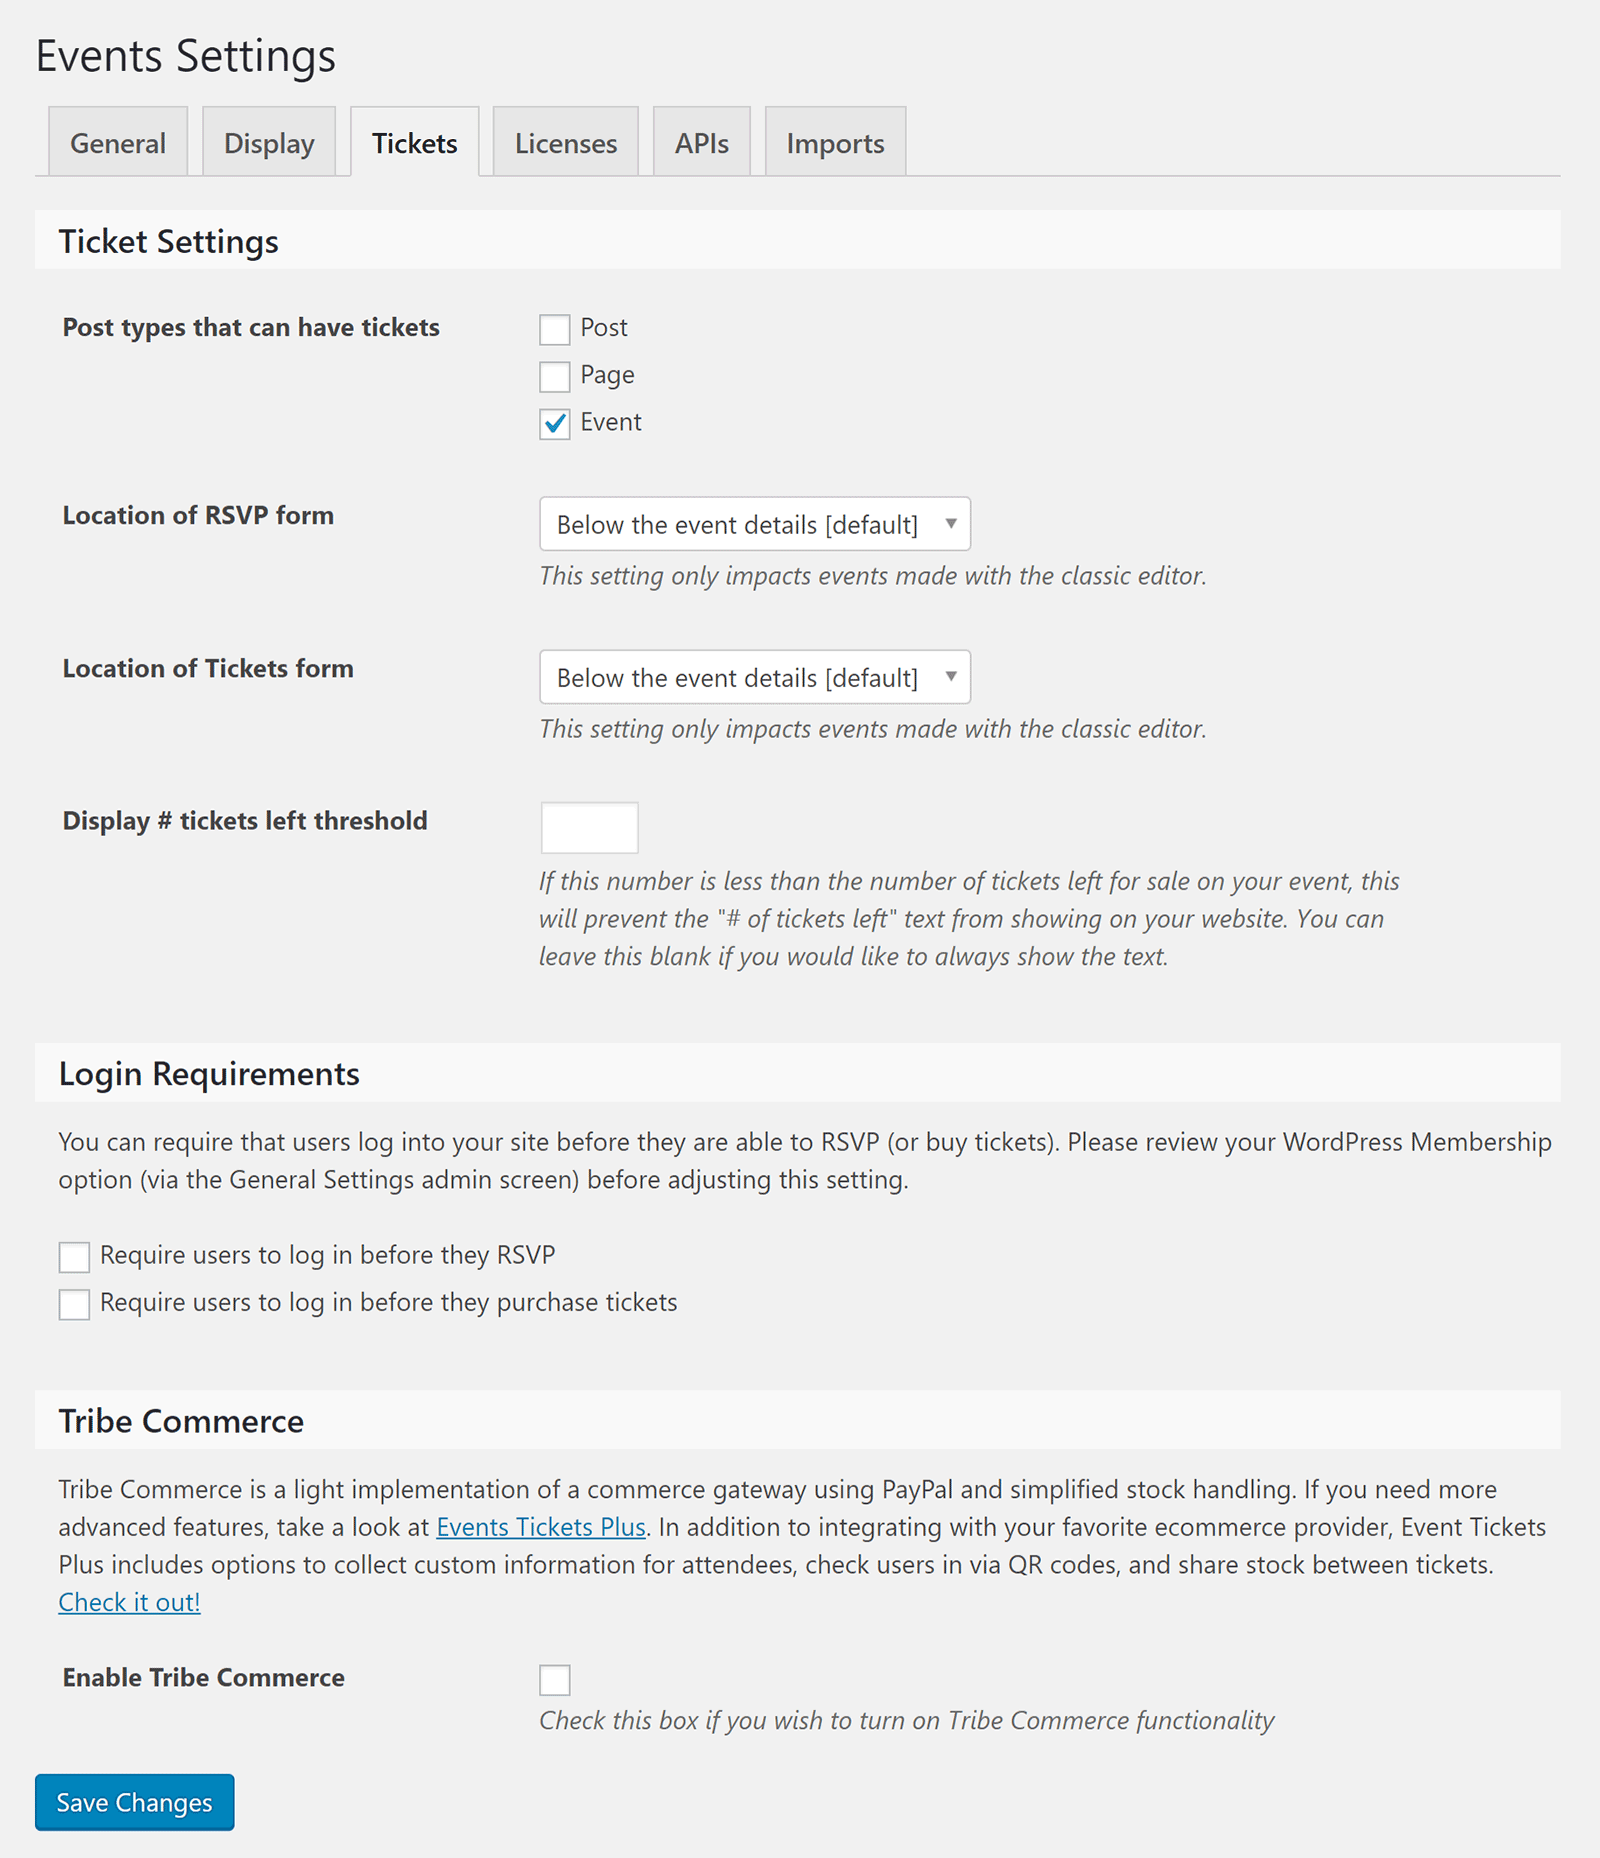Click the Tickets form dropdown arrow
Viewport: 1600px width, 1858px height.
click(x=951, y=676)
